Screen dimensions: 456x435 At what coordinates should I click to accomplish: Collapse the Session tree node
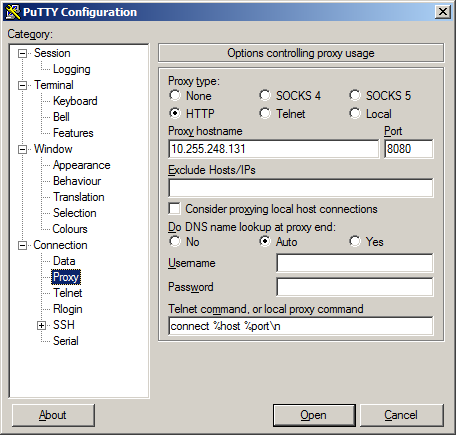22,53
